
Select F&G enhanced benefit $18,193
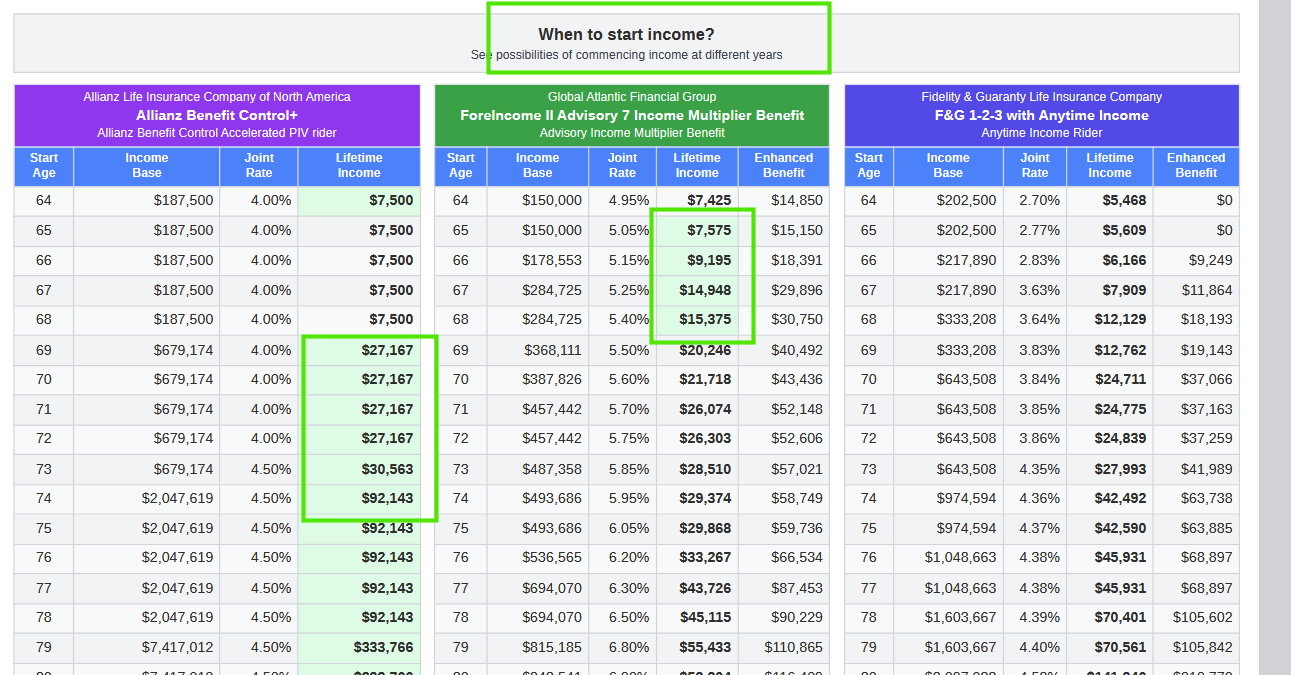[x=1207, y=319]
